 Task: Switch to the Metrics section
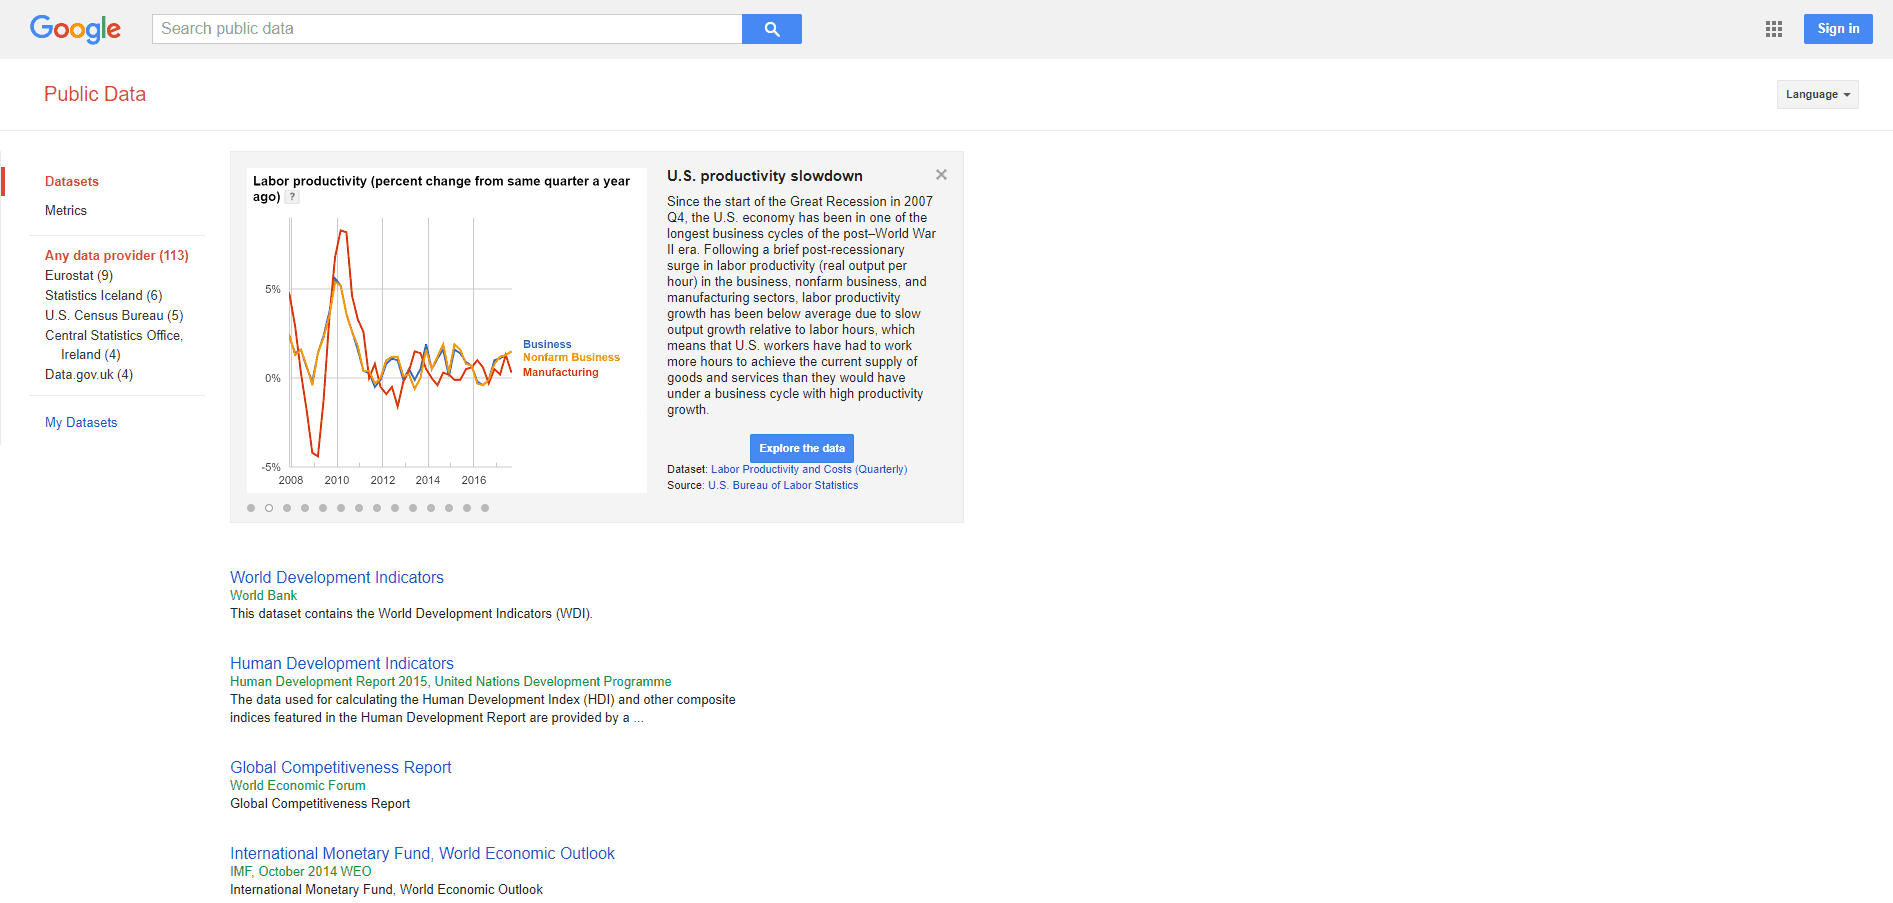coord(66,210)
